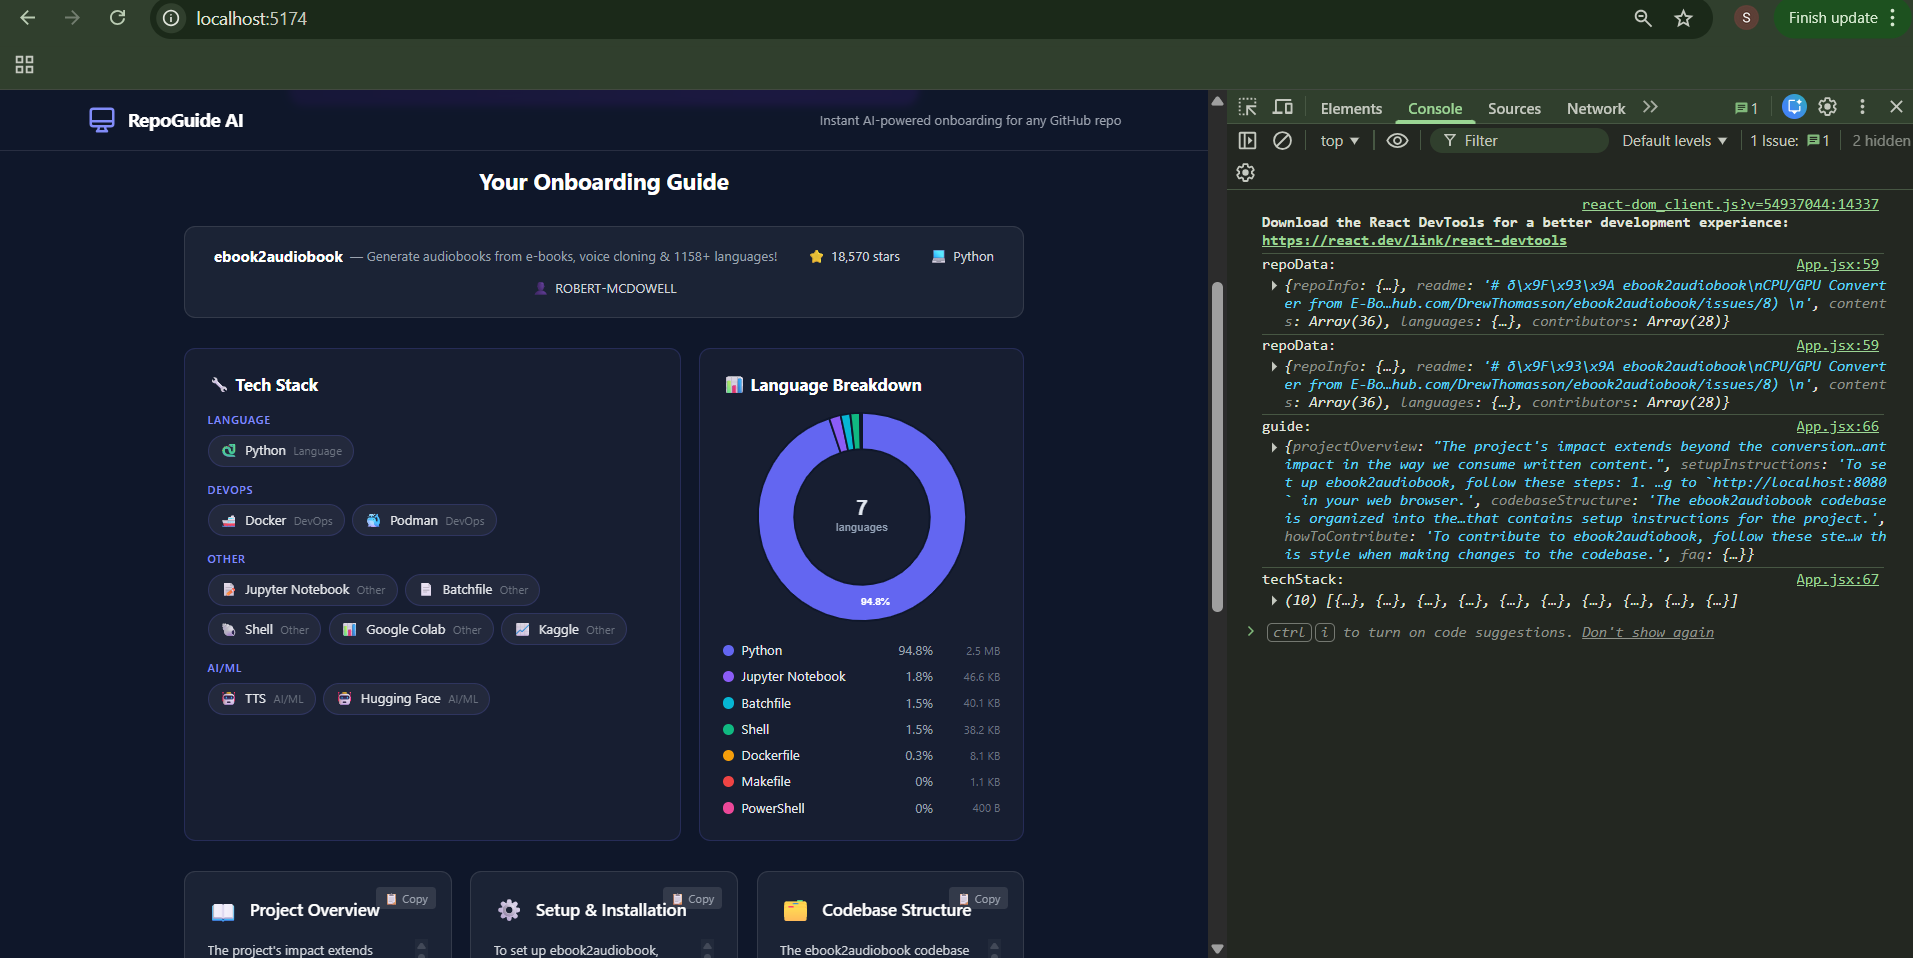Image resolution: width=1913 pixels, height=958 pixels.
Task: Show the console sidebar
Action: click(1248, 141)
